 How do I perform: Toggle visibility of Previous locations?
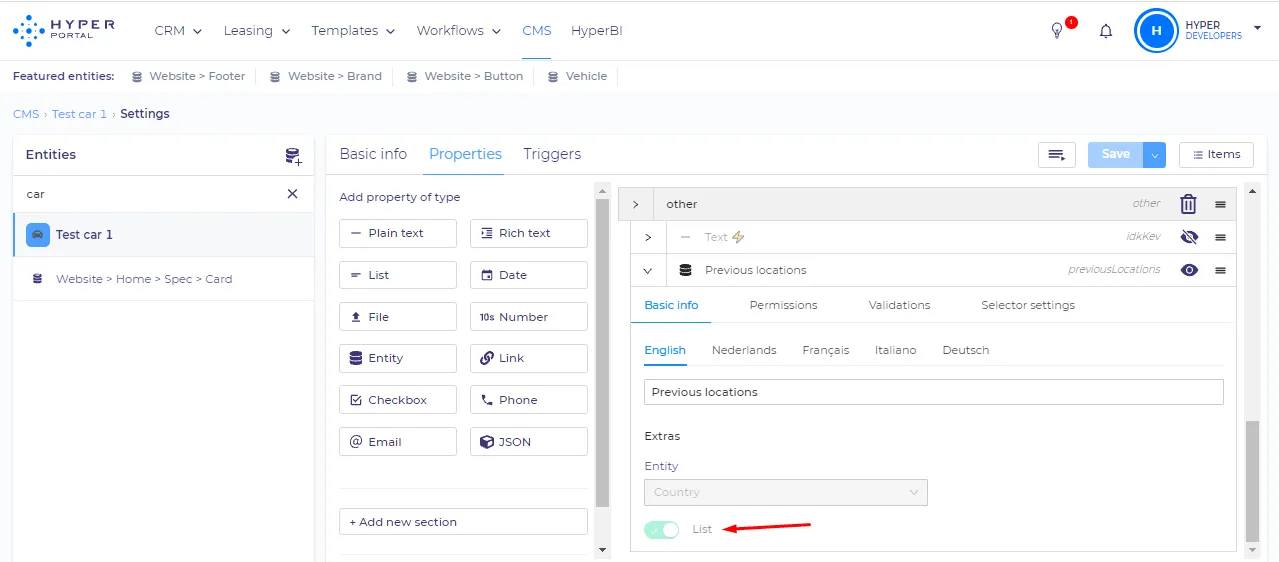pos(1189,270)
